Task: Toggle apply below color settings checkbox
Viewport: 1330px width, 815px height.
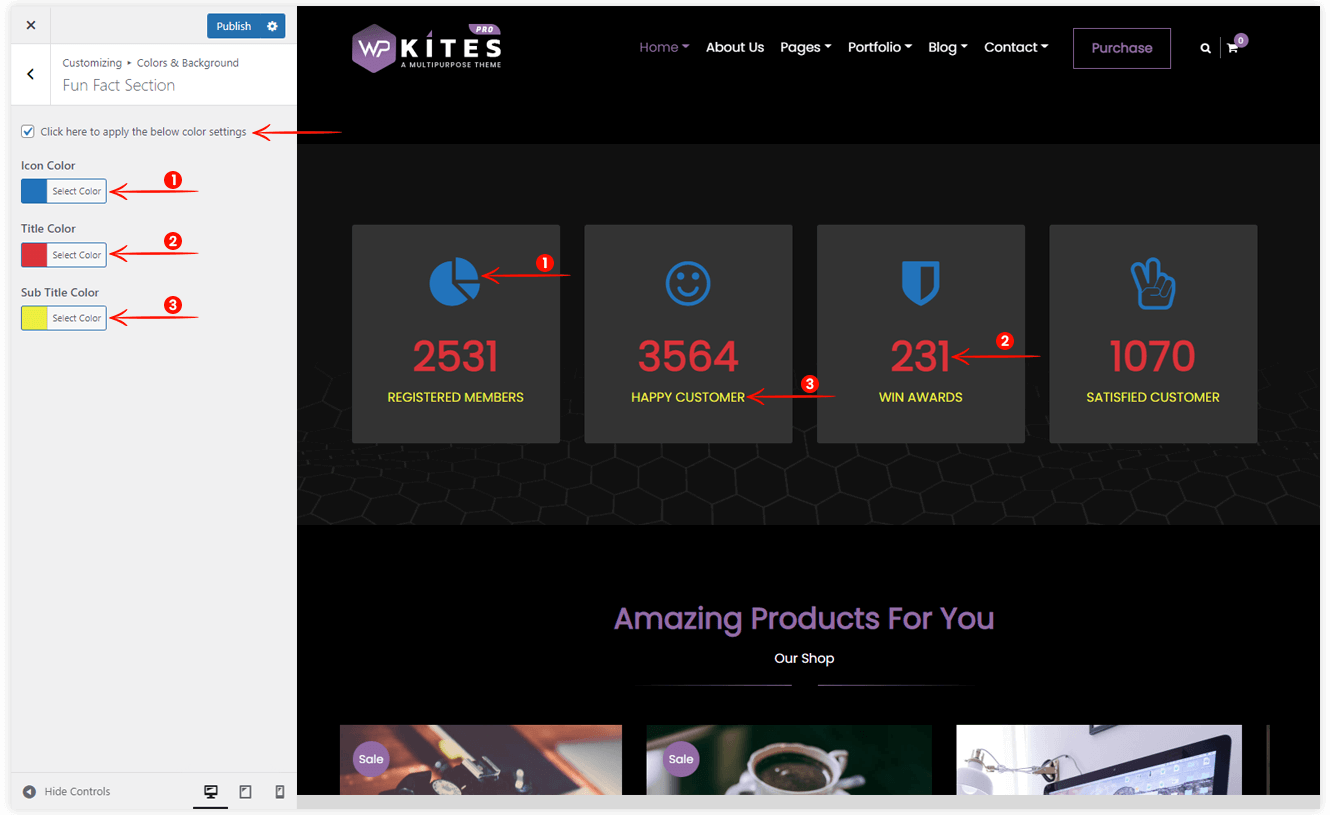Action: [28, 131]
